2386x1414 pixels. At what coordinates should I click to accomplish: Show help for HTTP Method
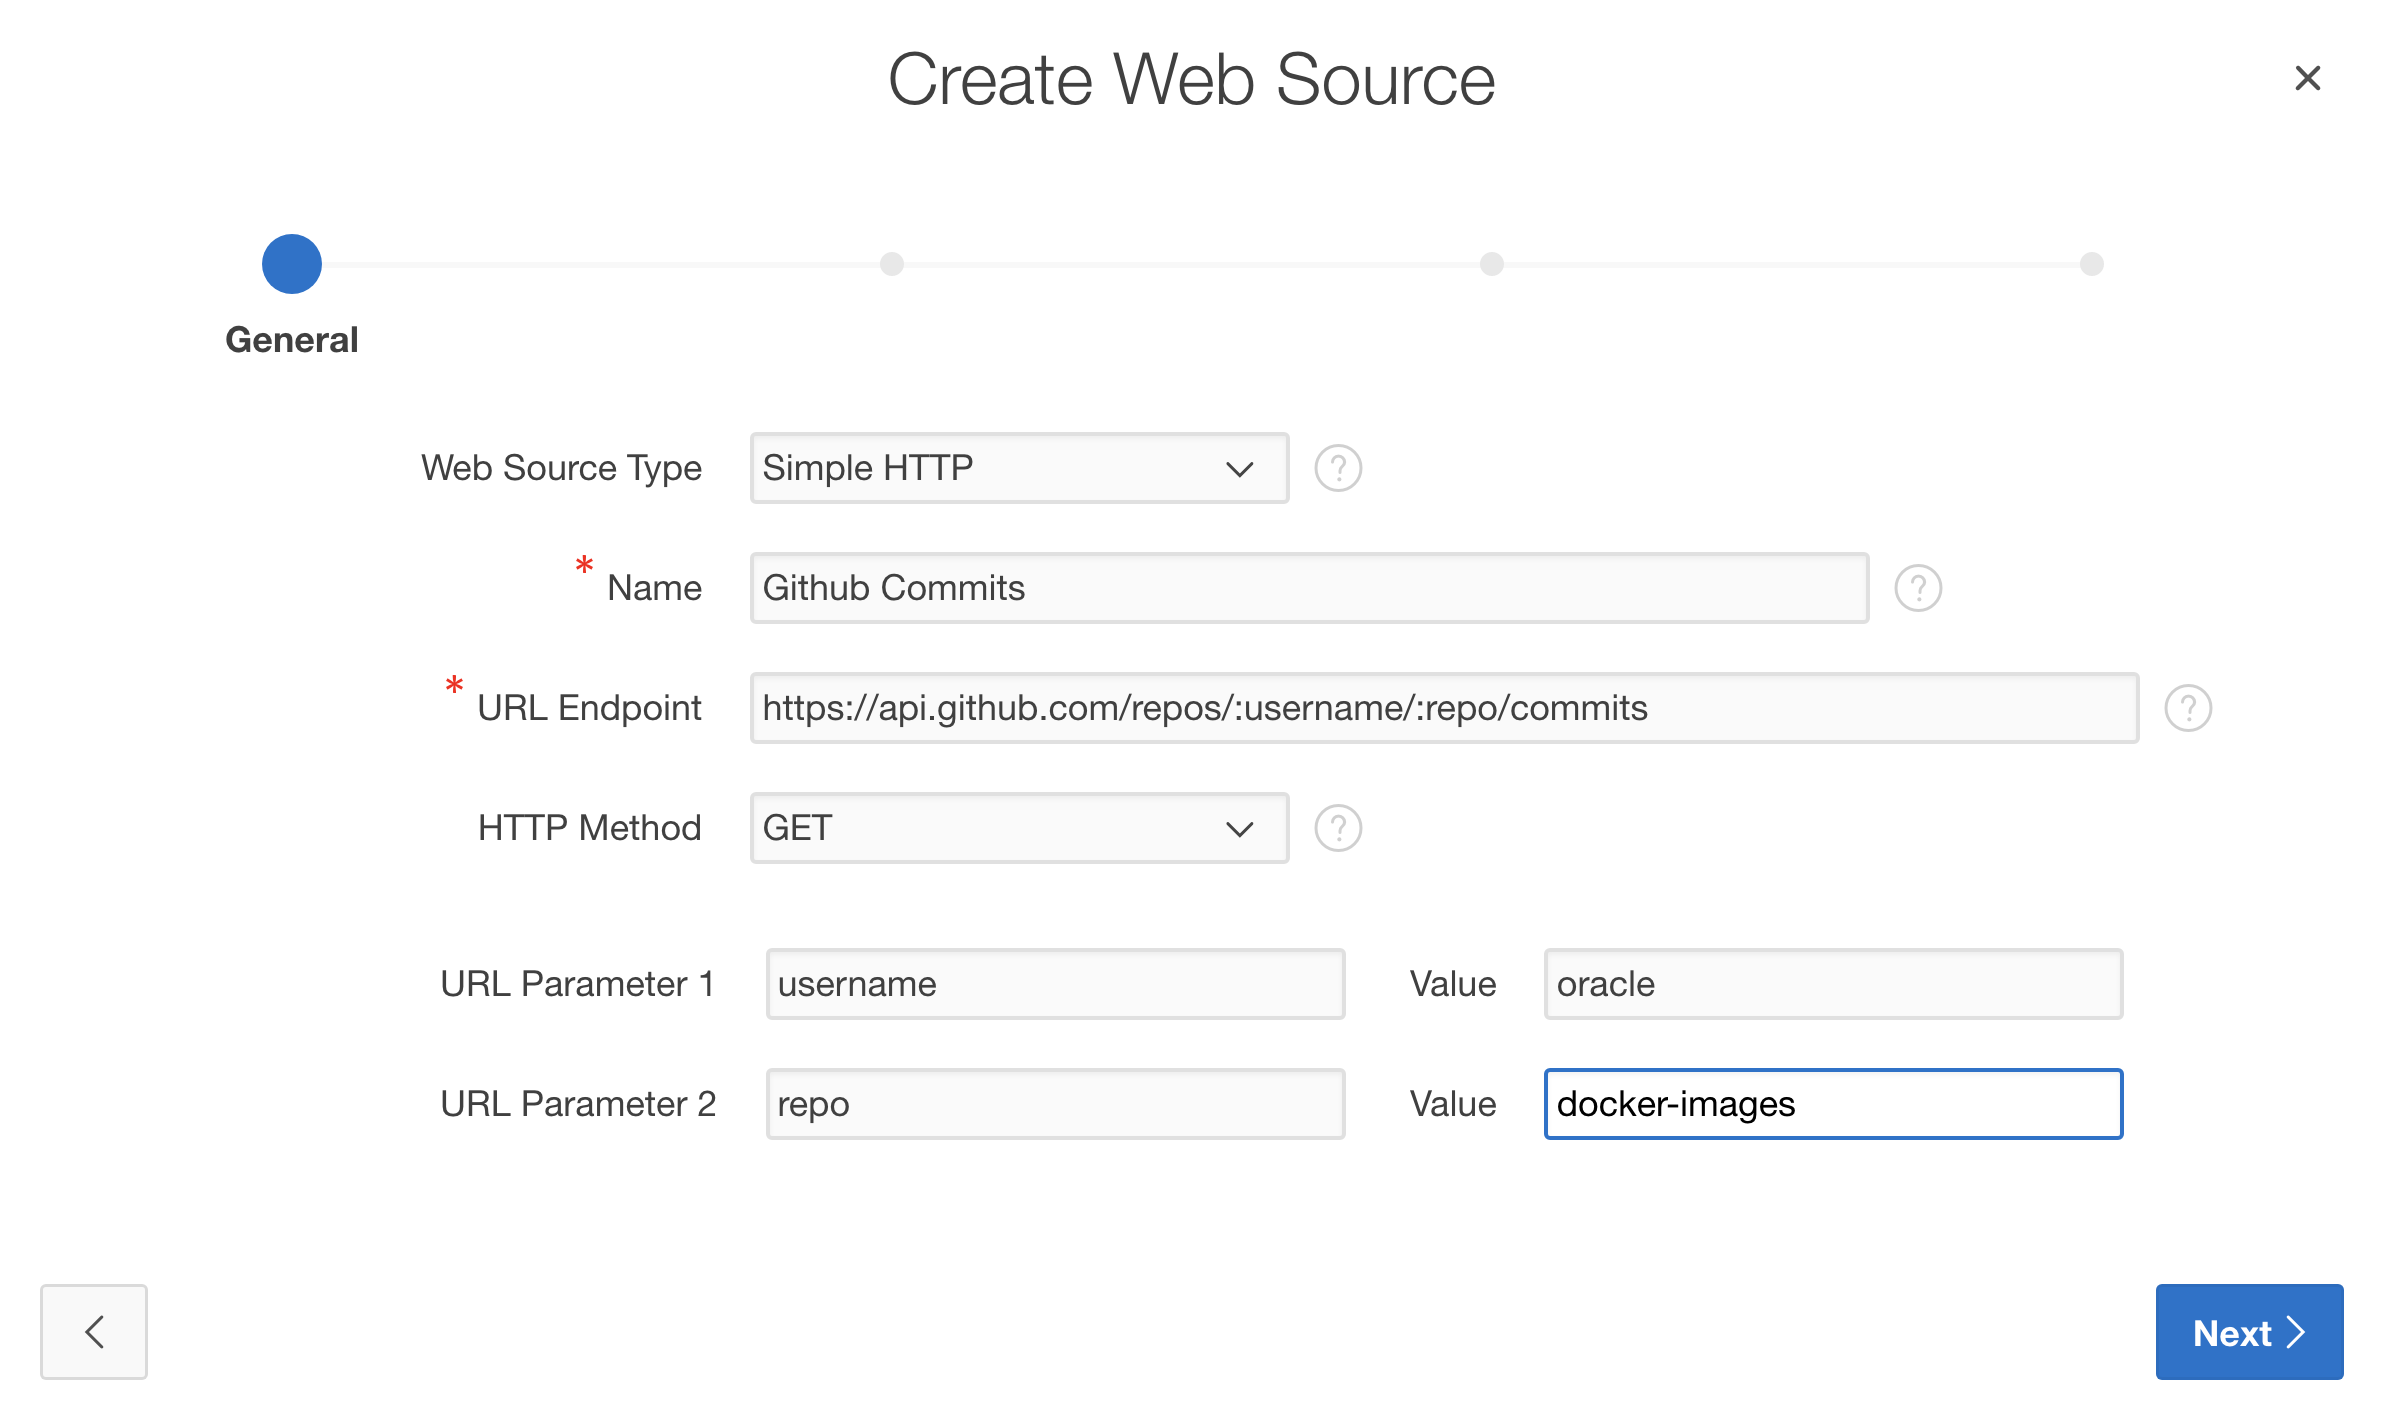[1337, 828]
